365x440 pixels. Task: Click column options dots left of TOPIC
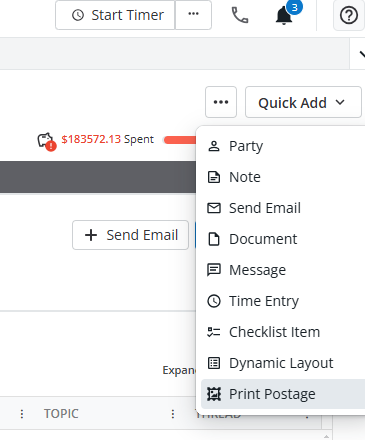click(22, 414)
